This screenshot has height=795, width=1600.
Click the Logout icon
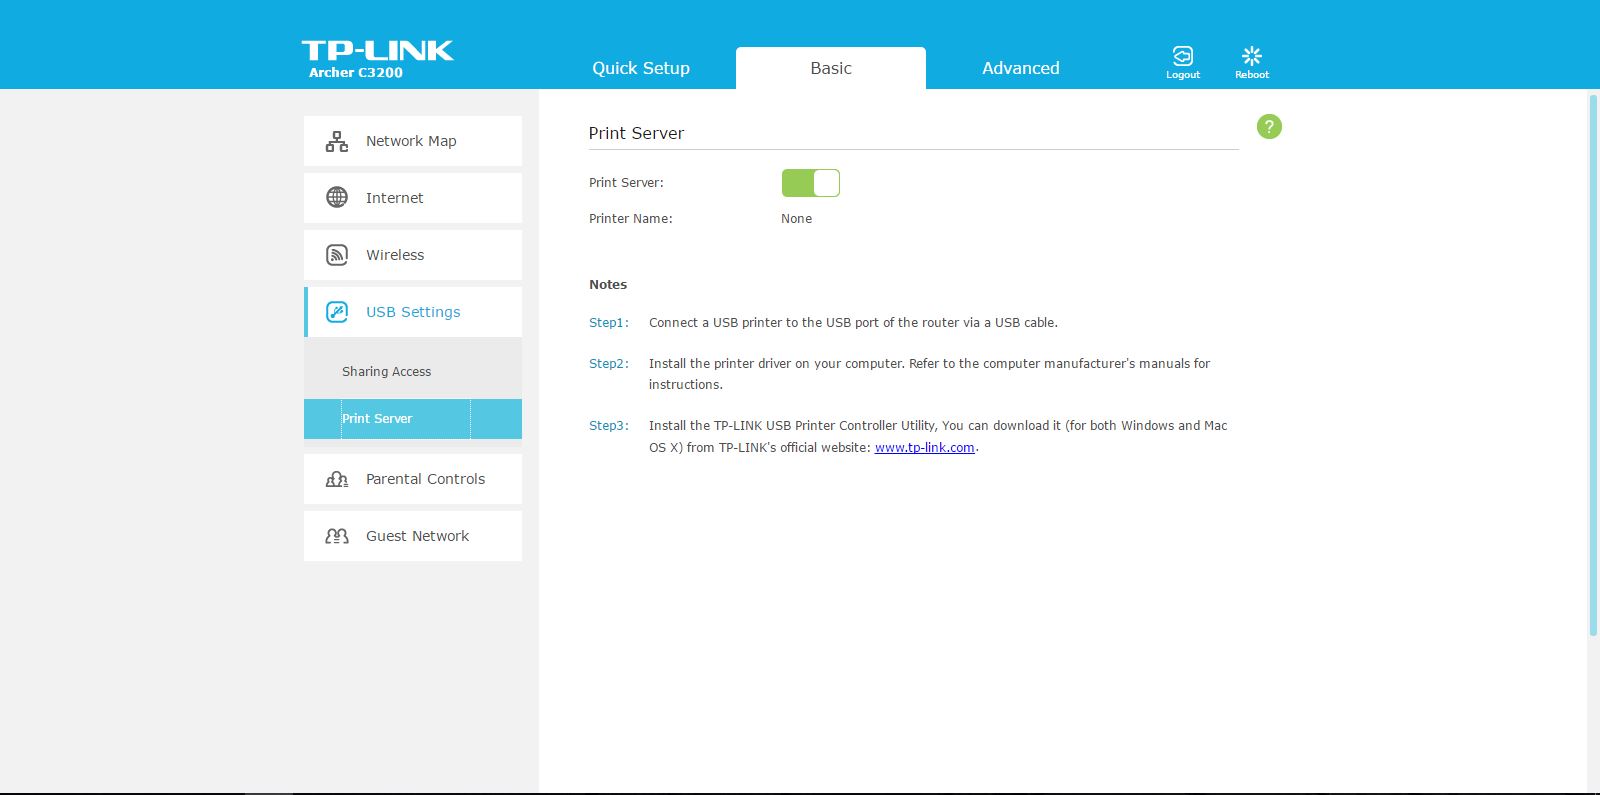[1183, 56]
